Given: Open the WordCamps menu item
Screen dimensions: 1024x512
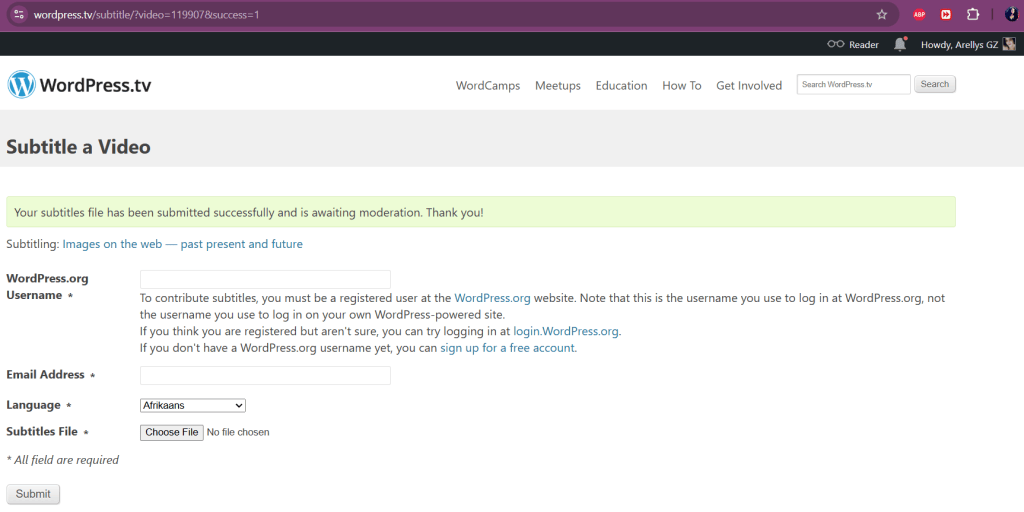Looking at the screenshot, I should click(488, 86).
